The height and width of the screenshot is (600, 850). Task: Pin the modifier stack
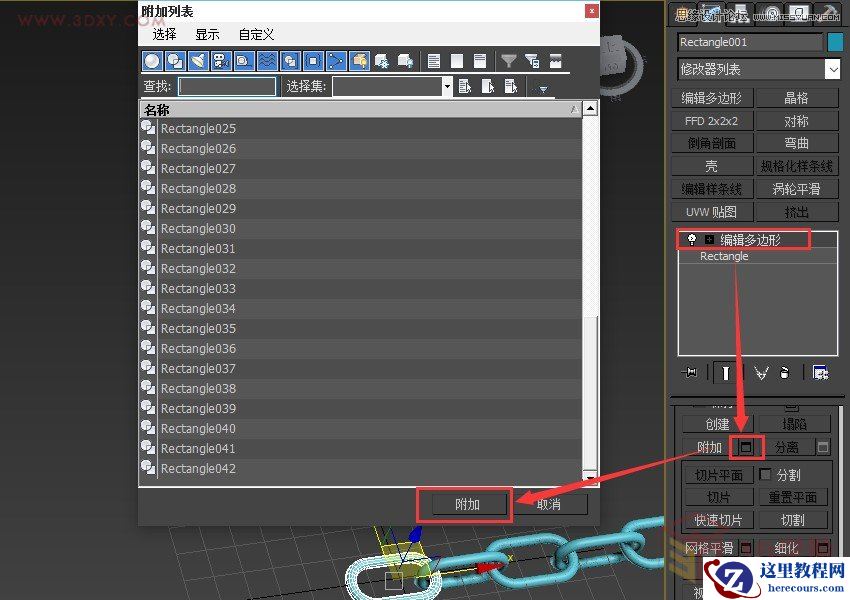tap(689, 372)
